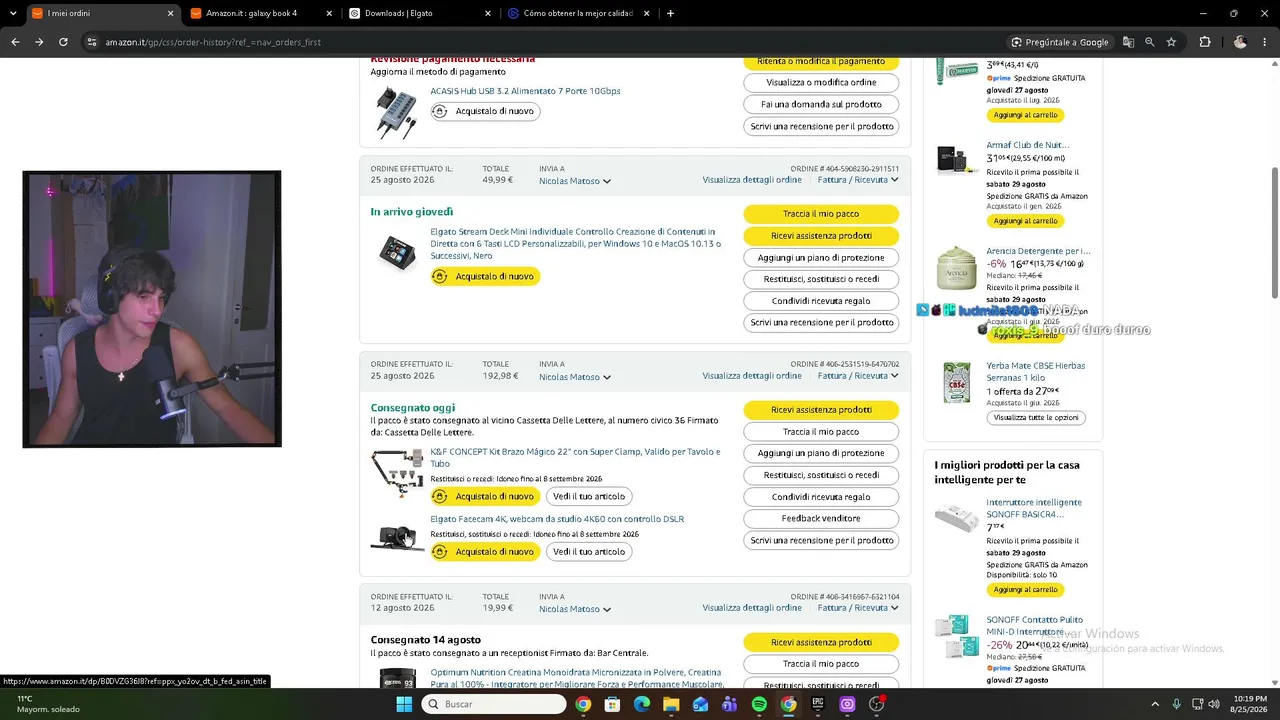The width and height of the screenshot is (1280, 720).
Task: Open the ACASIS Hub USB 3.2 product link
Action: pyautogui.click(x=525, y=91)
